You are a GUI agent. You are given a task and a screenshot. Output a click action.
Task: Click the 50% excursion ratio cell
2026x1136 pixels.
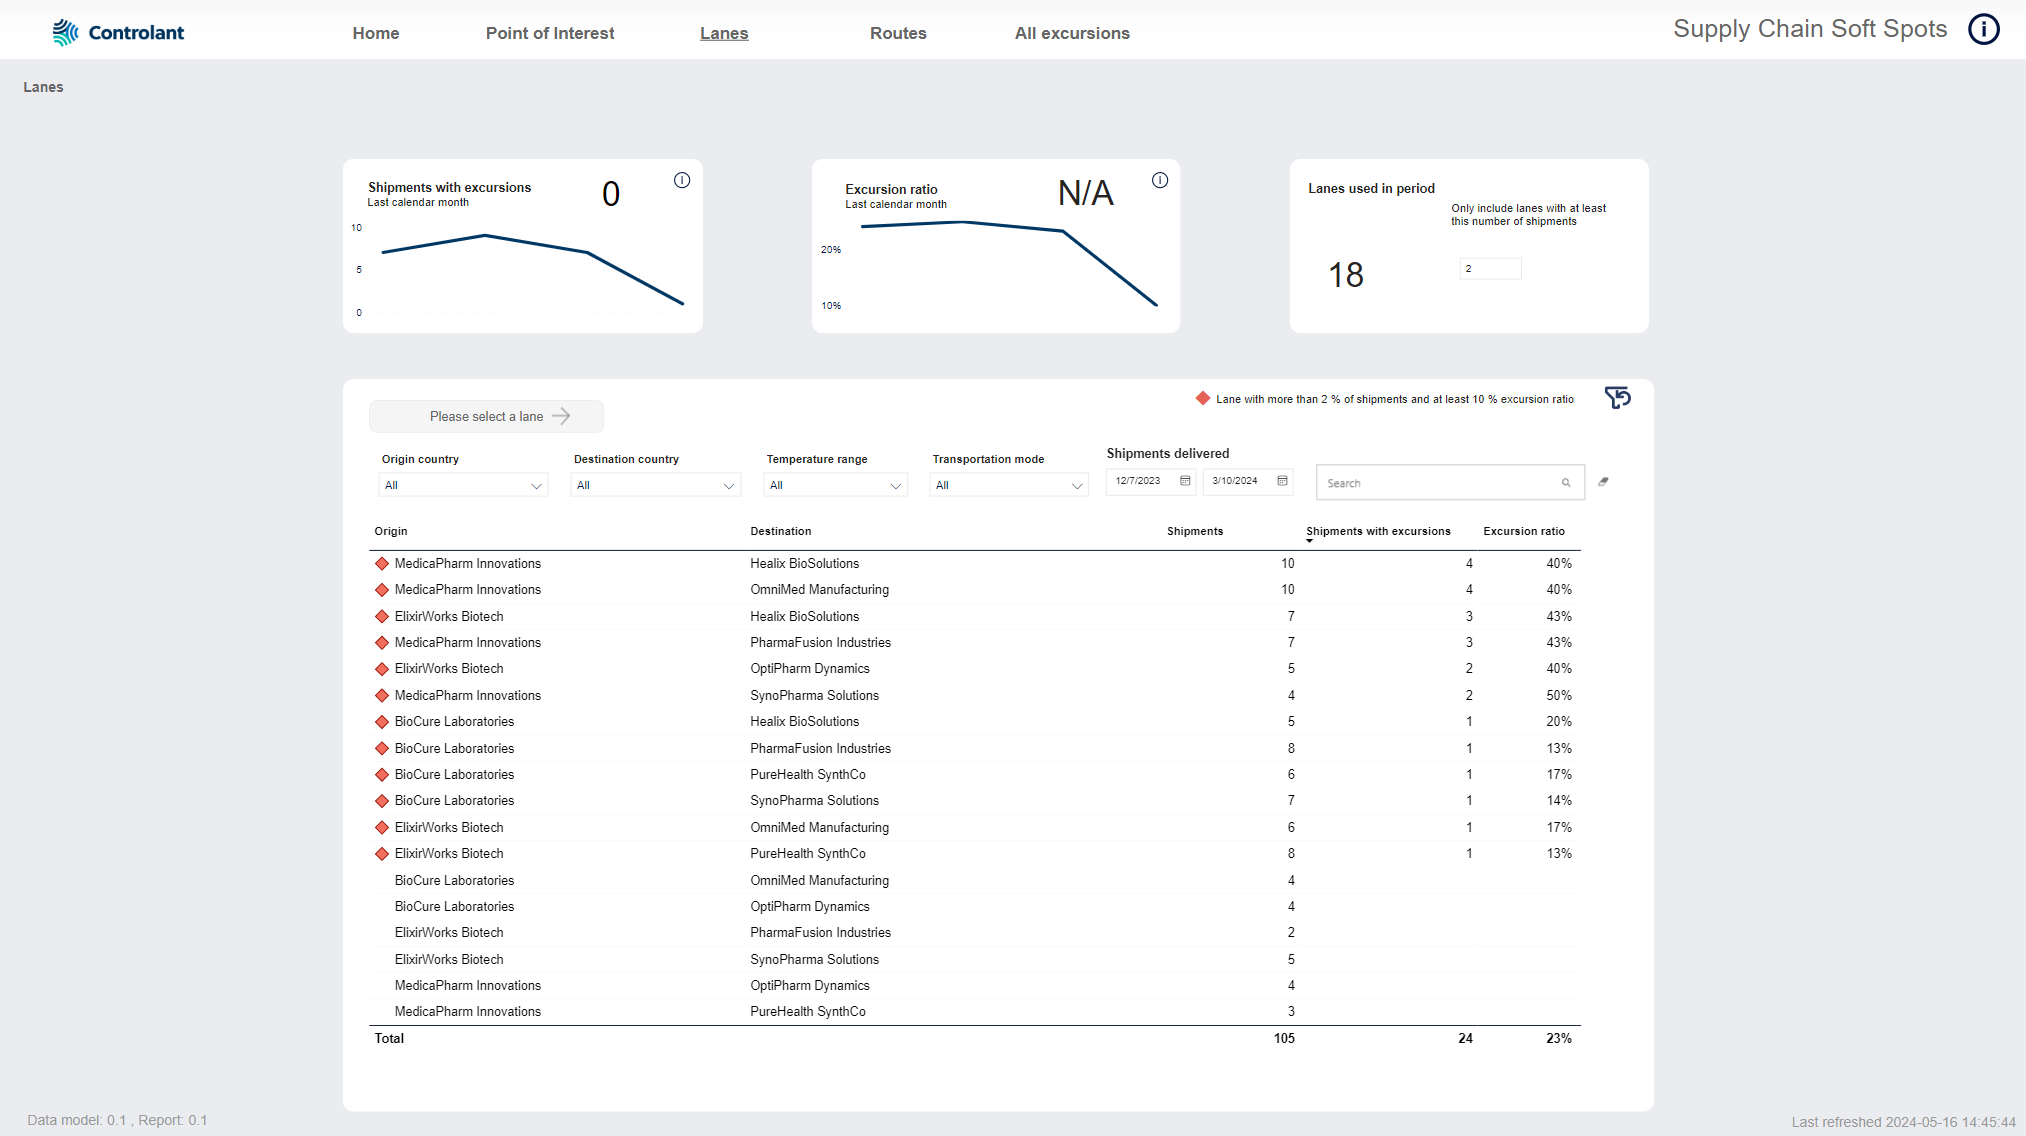click(1559, 696)
